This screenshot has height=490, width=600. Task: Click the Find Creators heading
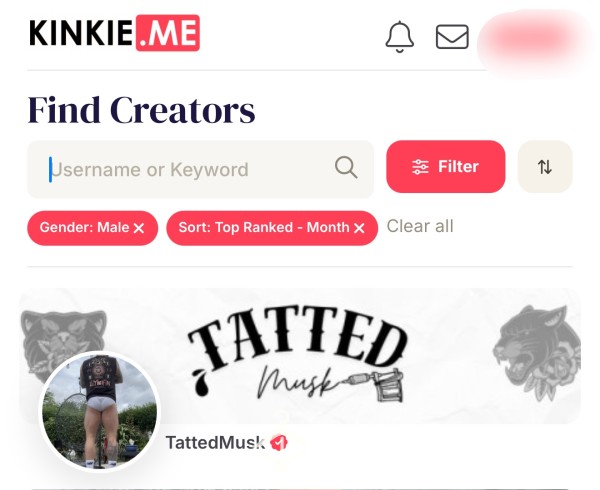[x=142, y=110]
